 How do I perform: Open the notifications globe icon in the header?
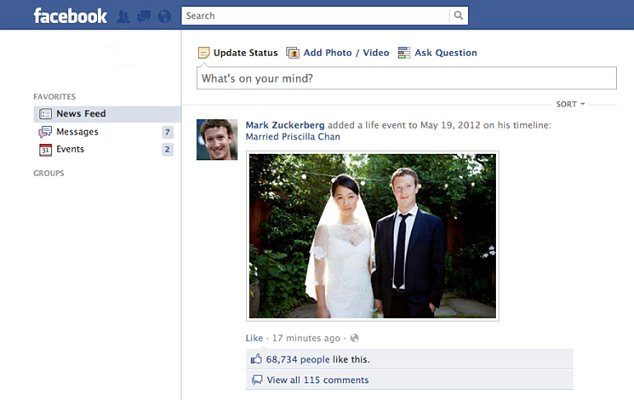(164, 16)
